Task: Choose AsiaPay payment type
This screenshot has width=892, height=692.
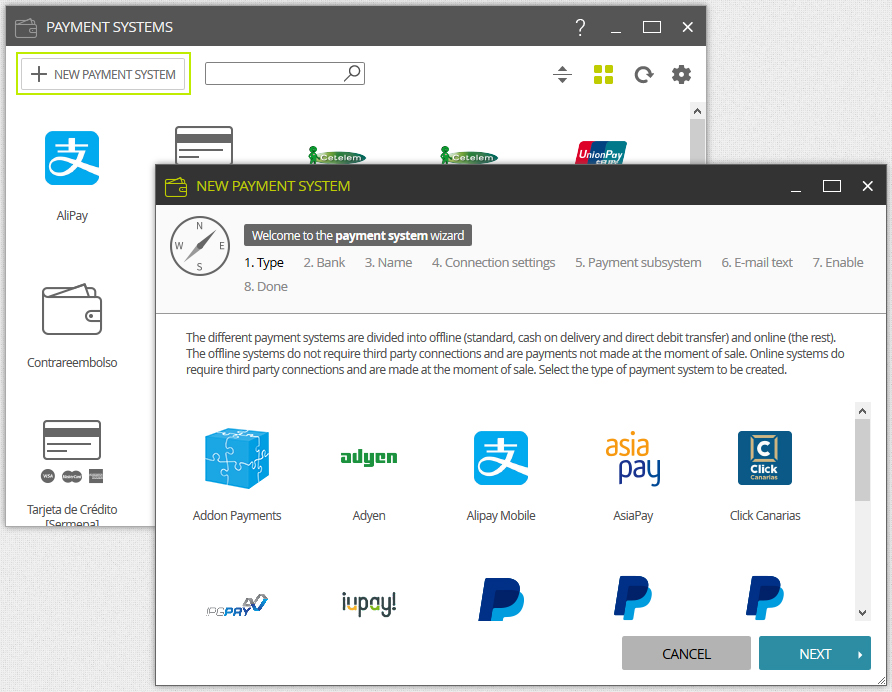Action: [633, 458]
